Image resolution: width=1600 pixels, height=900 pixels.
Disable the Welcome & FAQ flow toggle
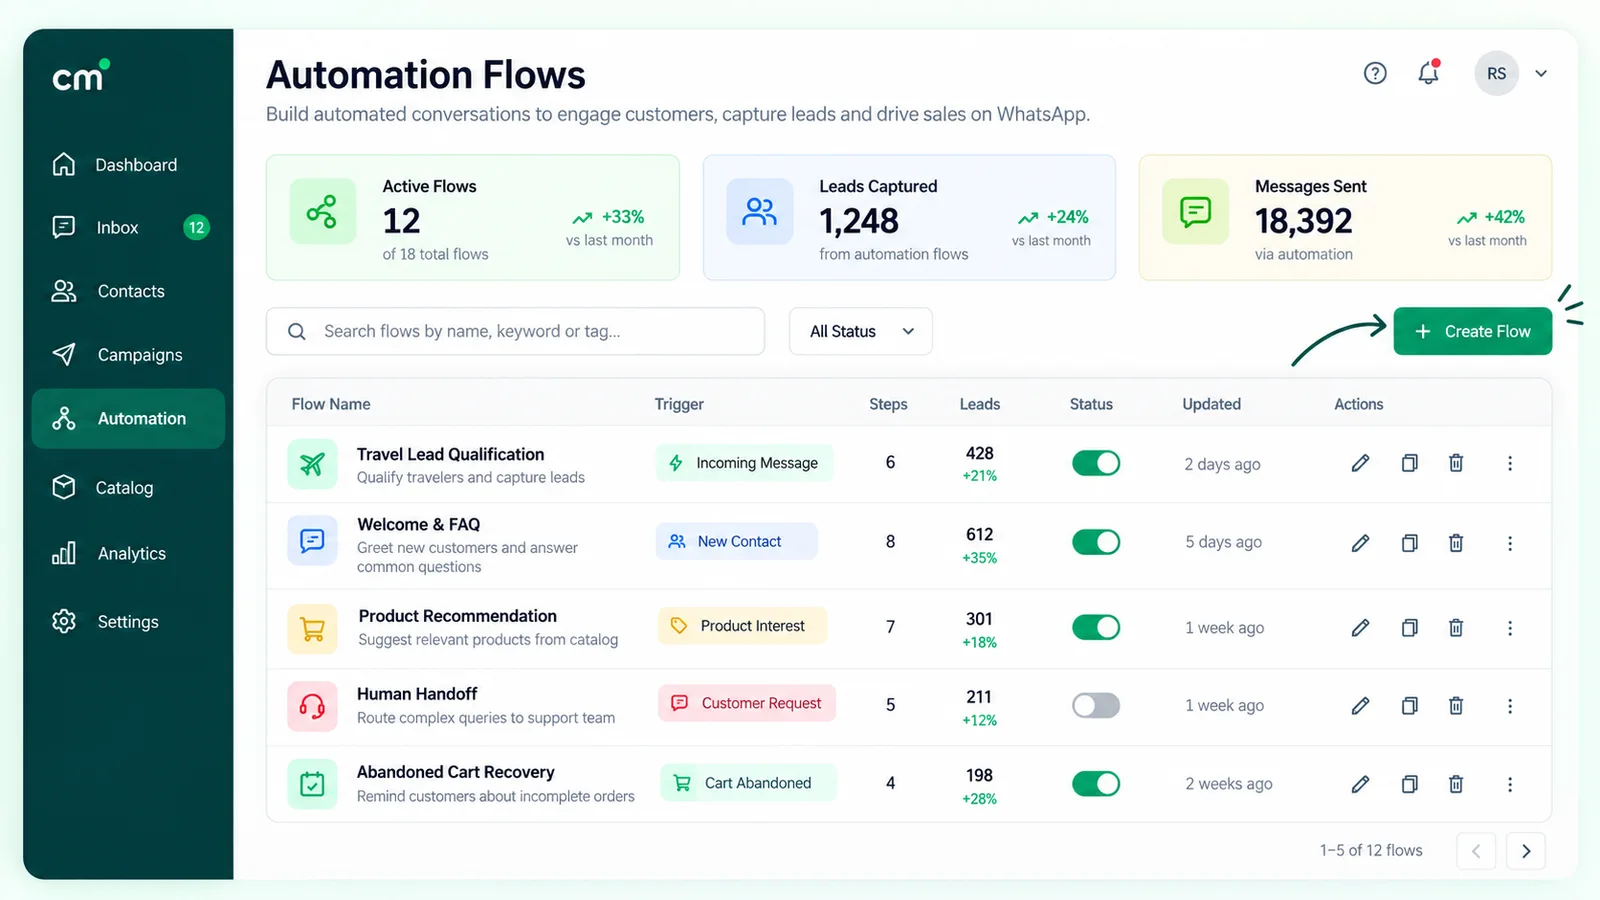coord(1096,542)
